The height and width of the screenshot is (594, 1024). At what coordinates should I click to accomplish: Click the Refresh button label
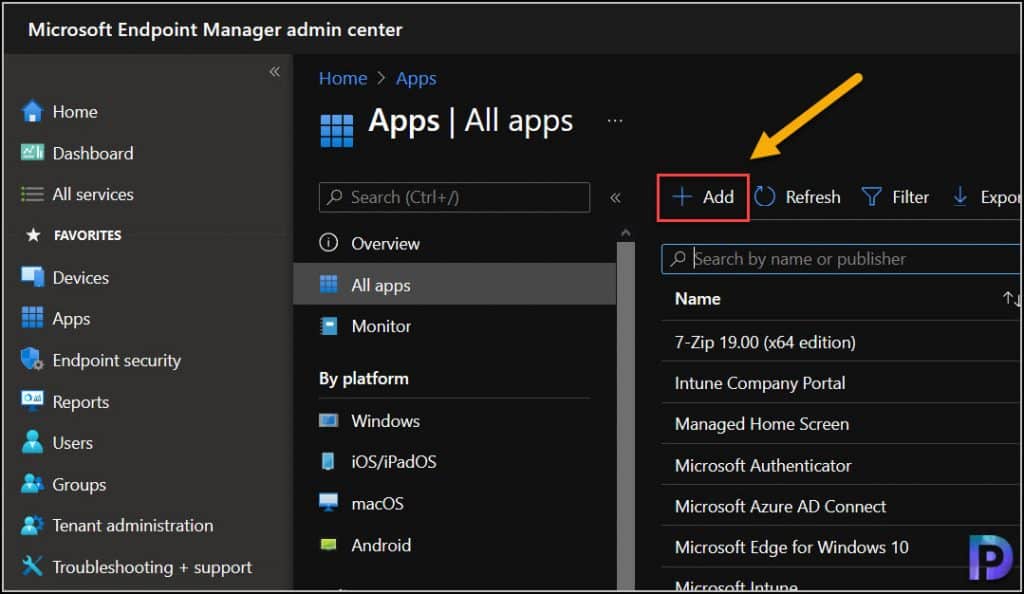pos(812,197)
